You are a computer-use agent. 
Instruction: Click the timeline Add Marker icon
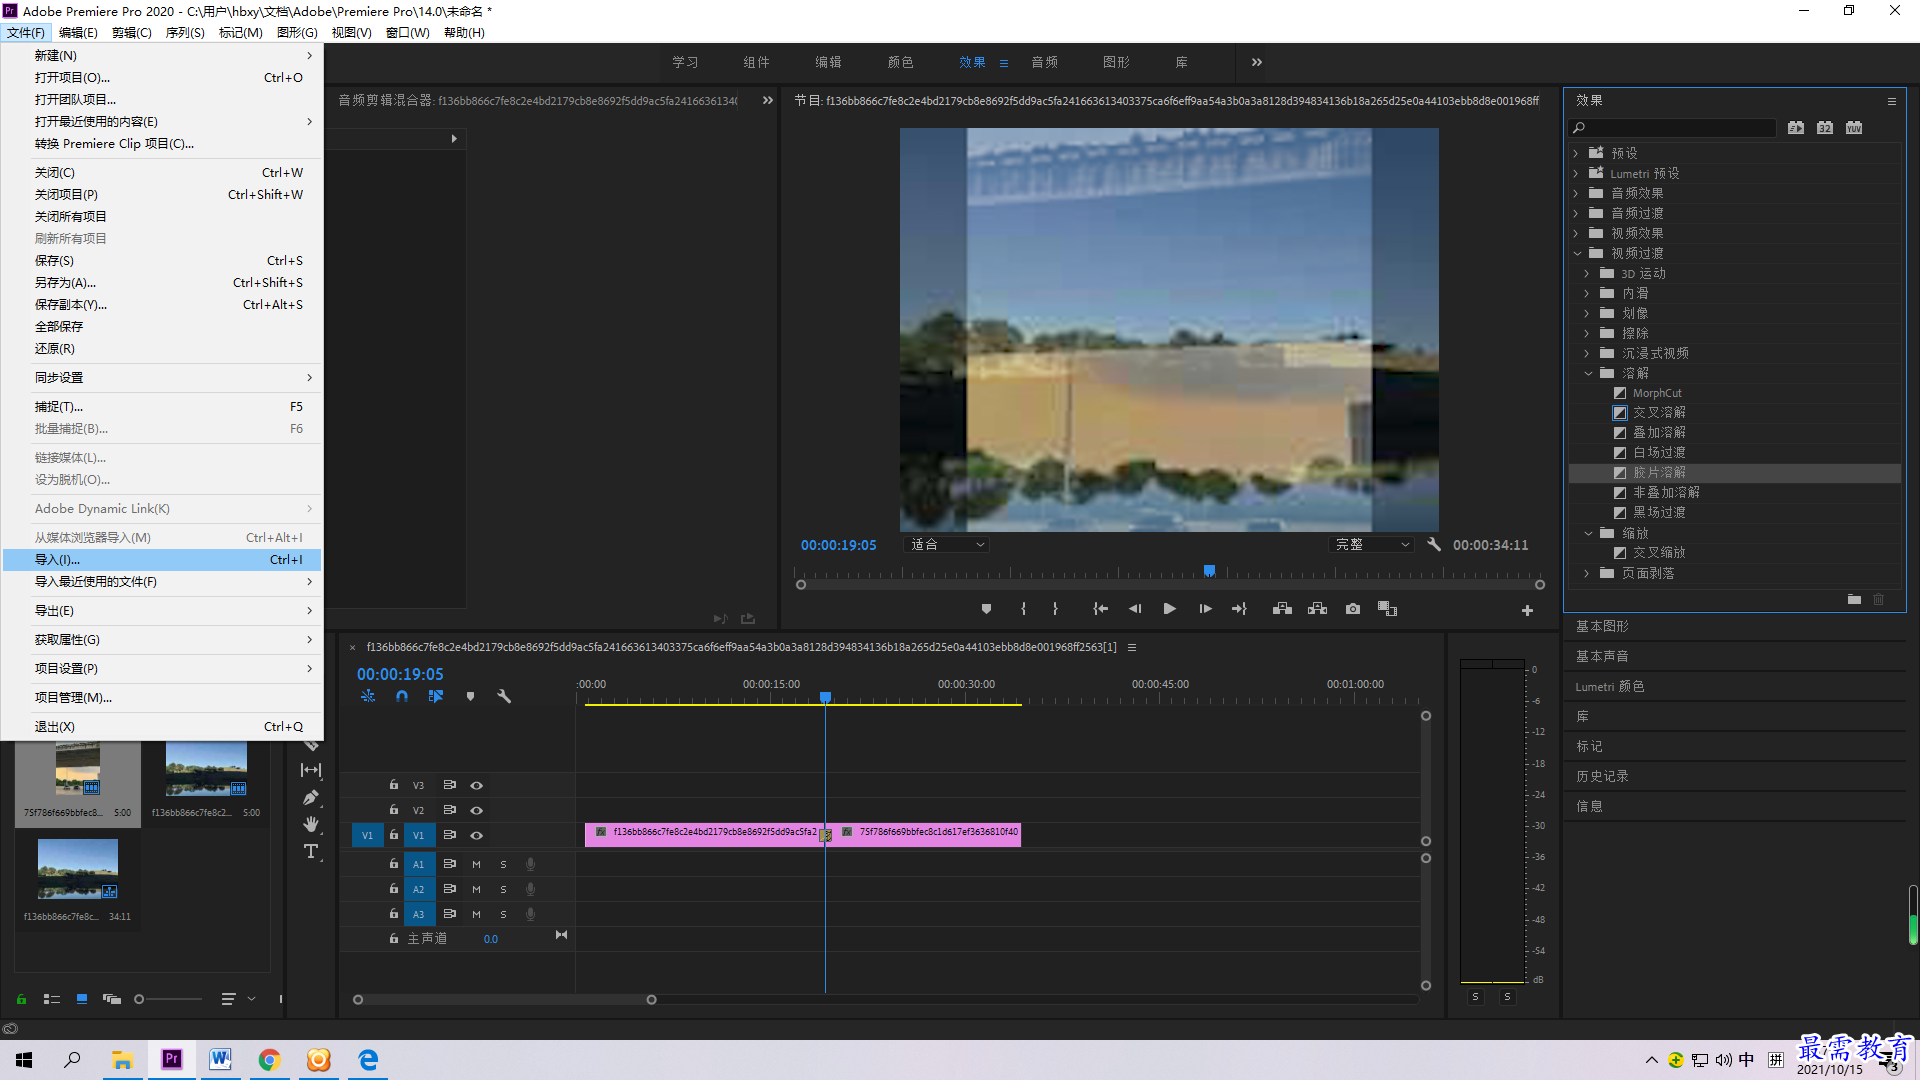(x=470, y=696)
